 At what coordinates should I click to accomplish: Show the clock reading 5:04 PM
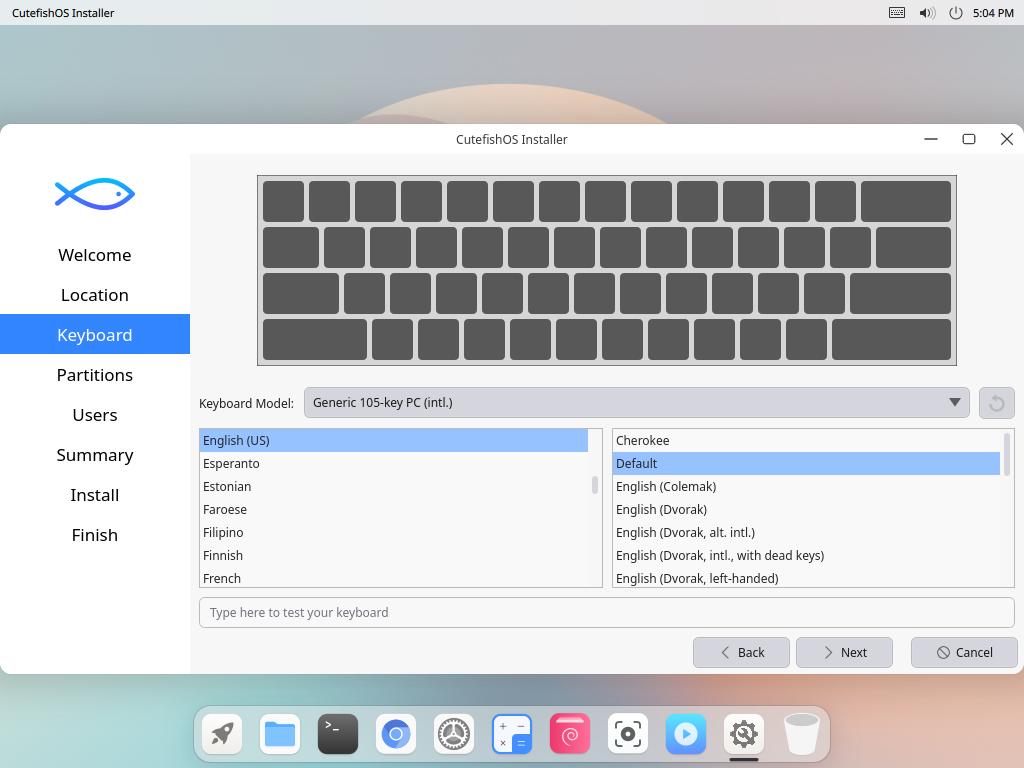click(x=993, y=13)
